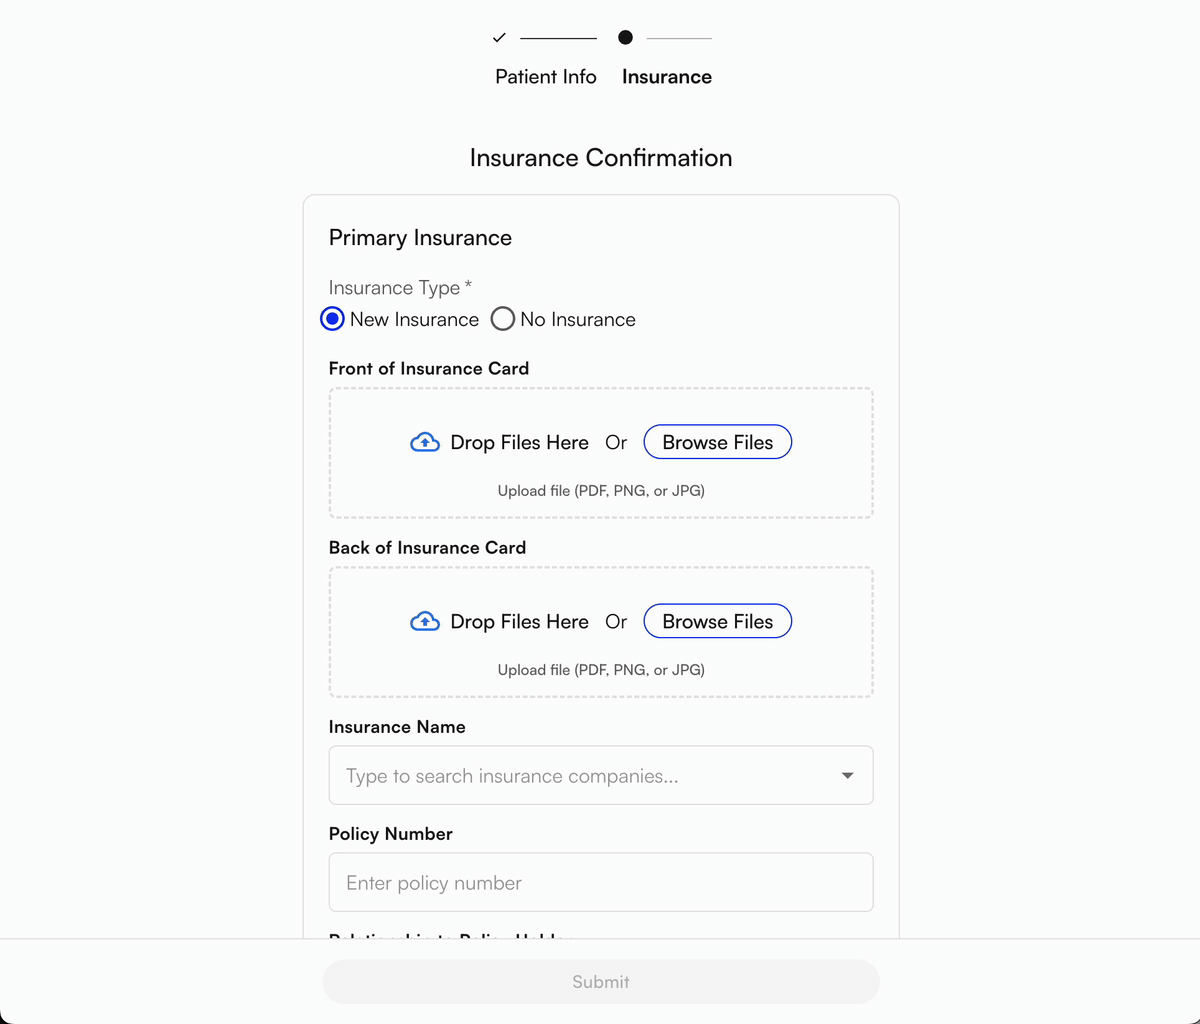Click the Drop Files Here text in the front upload area

click(x=519, y=442)
